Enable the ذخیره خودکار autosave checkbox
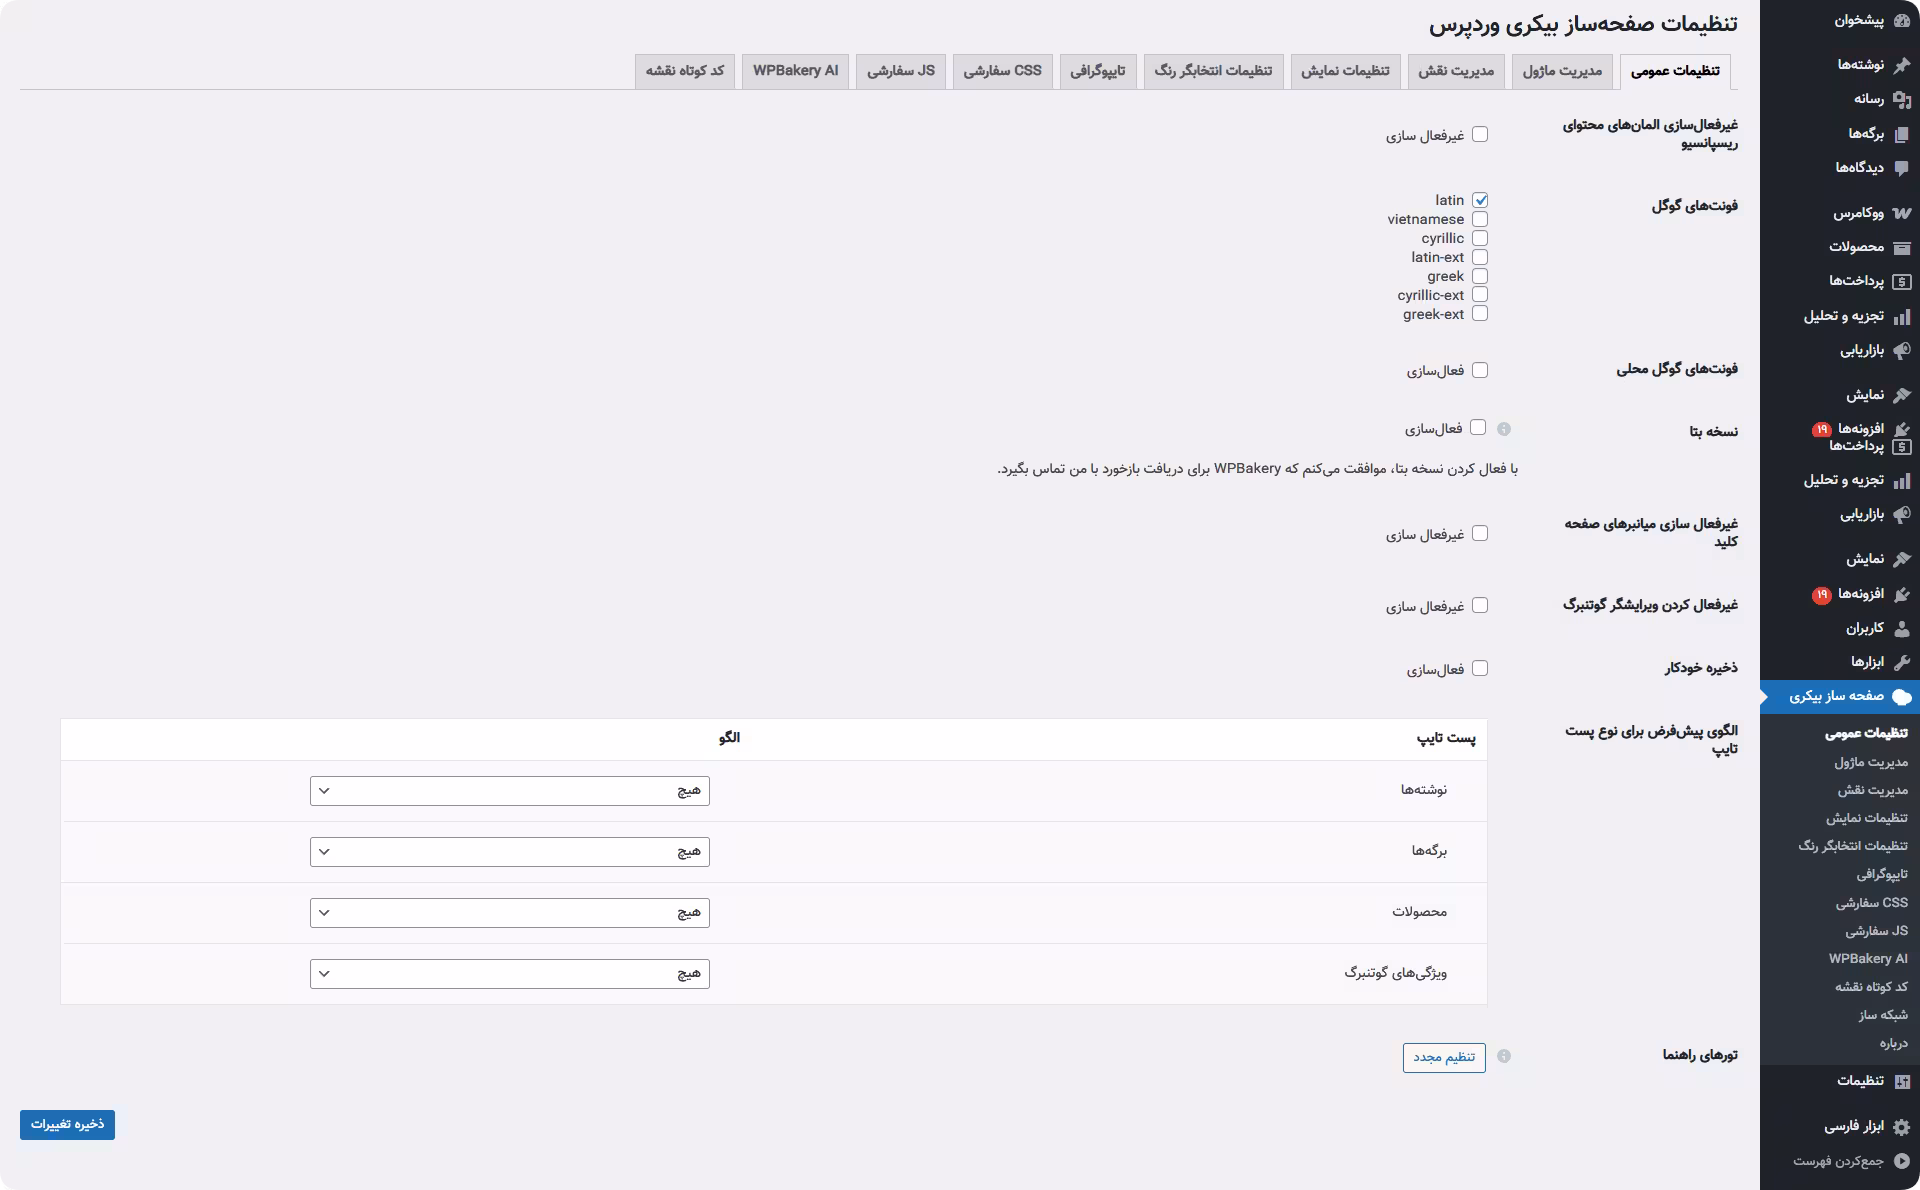The width and height of the screenshot is (1920, 1190). [x=1480, y=668]
